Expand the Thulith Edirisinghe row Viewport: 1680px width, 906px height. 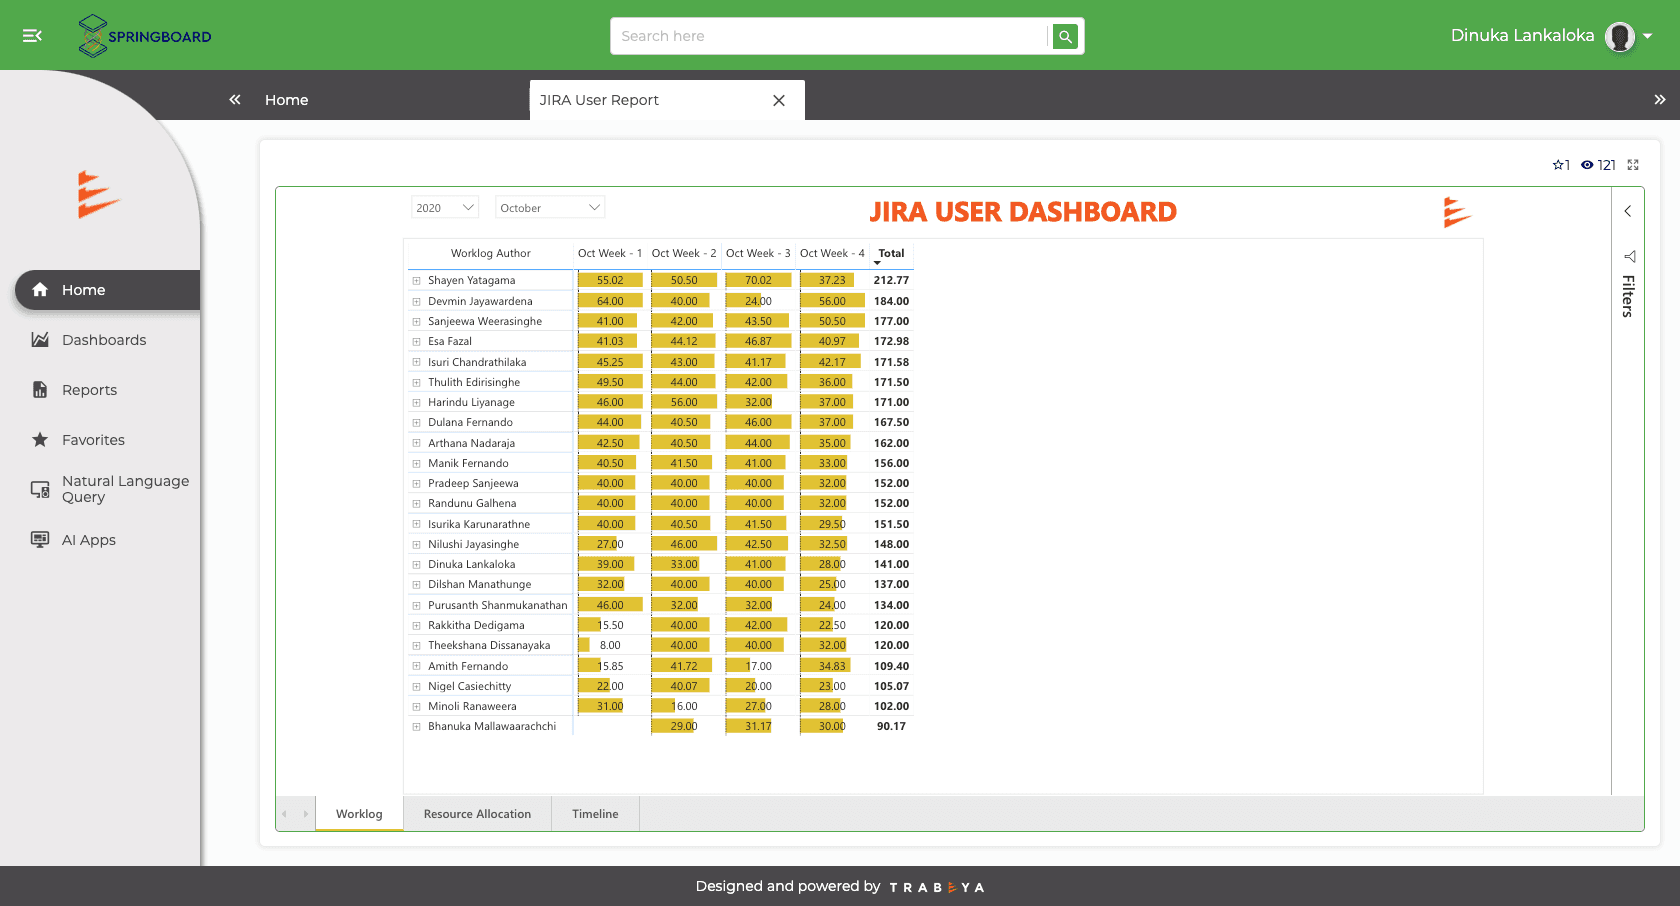pos(416,382)
